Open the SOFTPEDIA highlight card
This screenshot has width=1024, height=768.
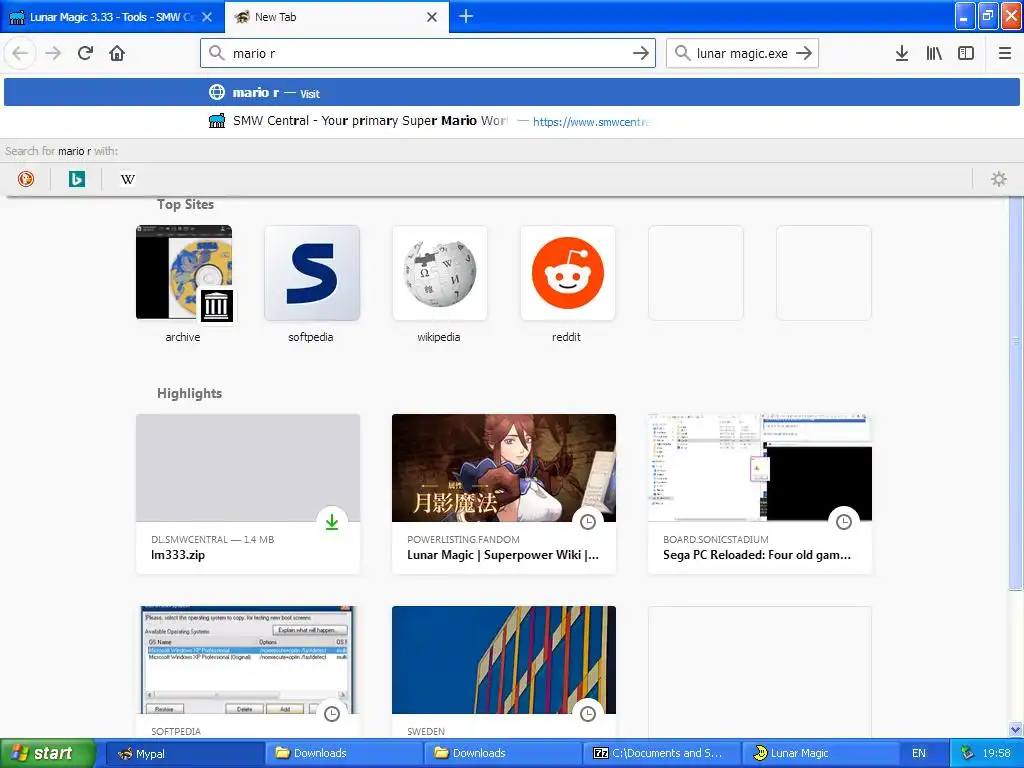[248, 673]
